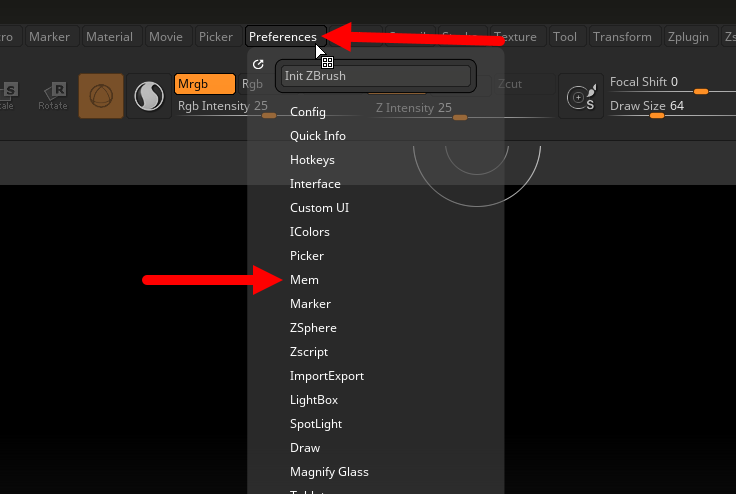Image resolution: width=736 pixels, height=494 pixels.
Task: Click the brush size S target icon
Action: (581, 96)
